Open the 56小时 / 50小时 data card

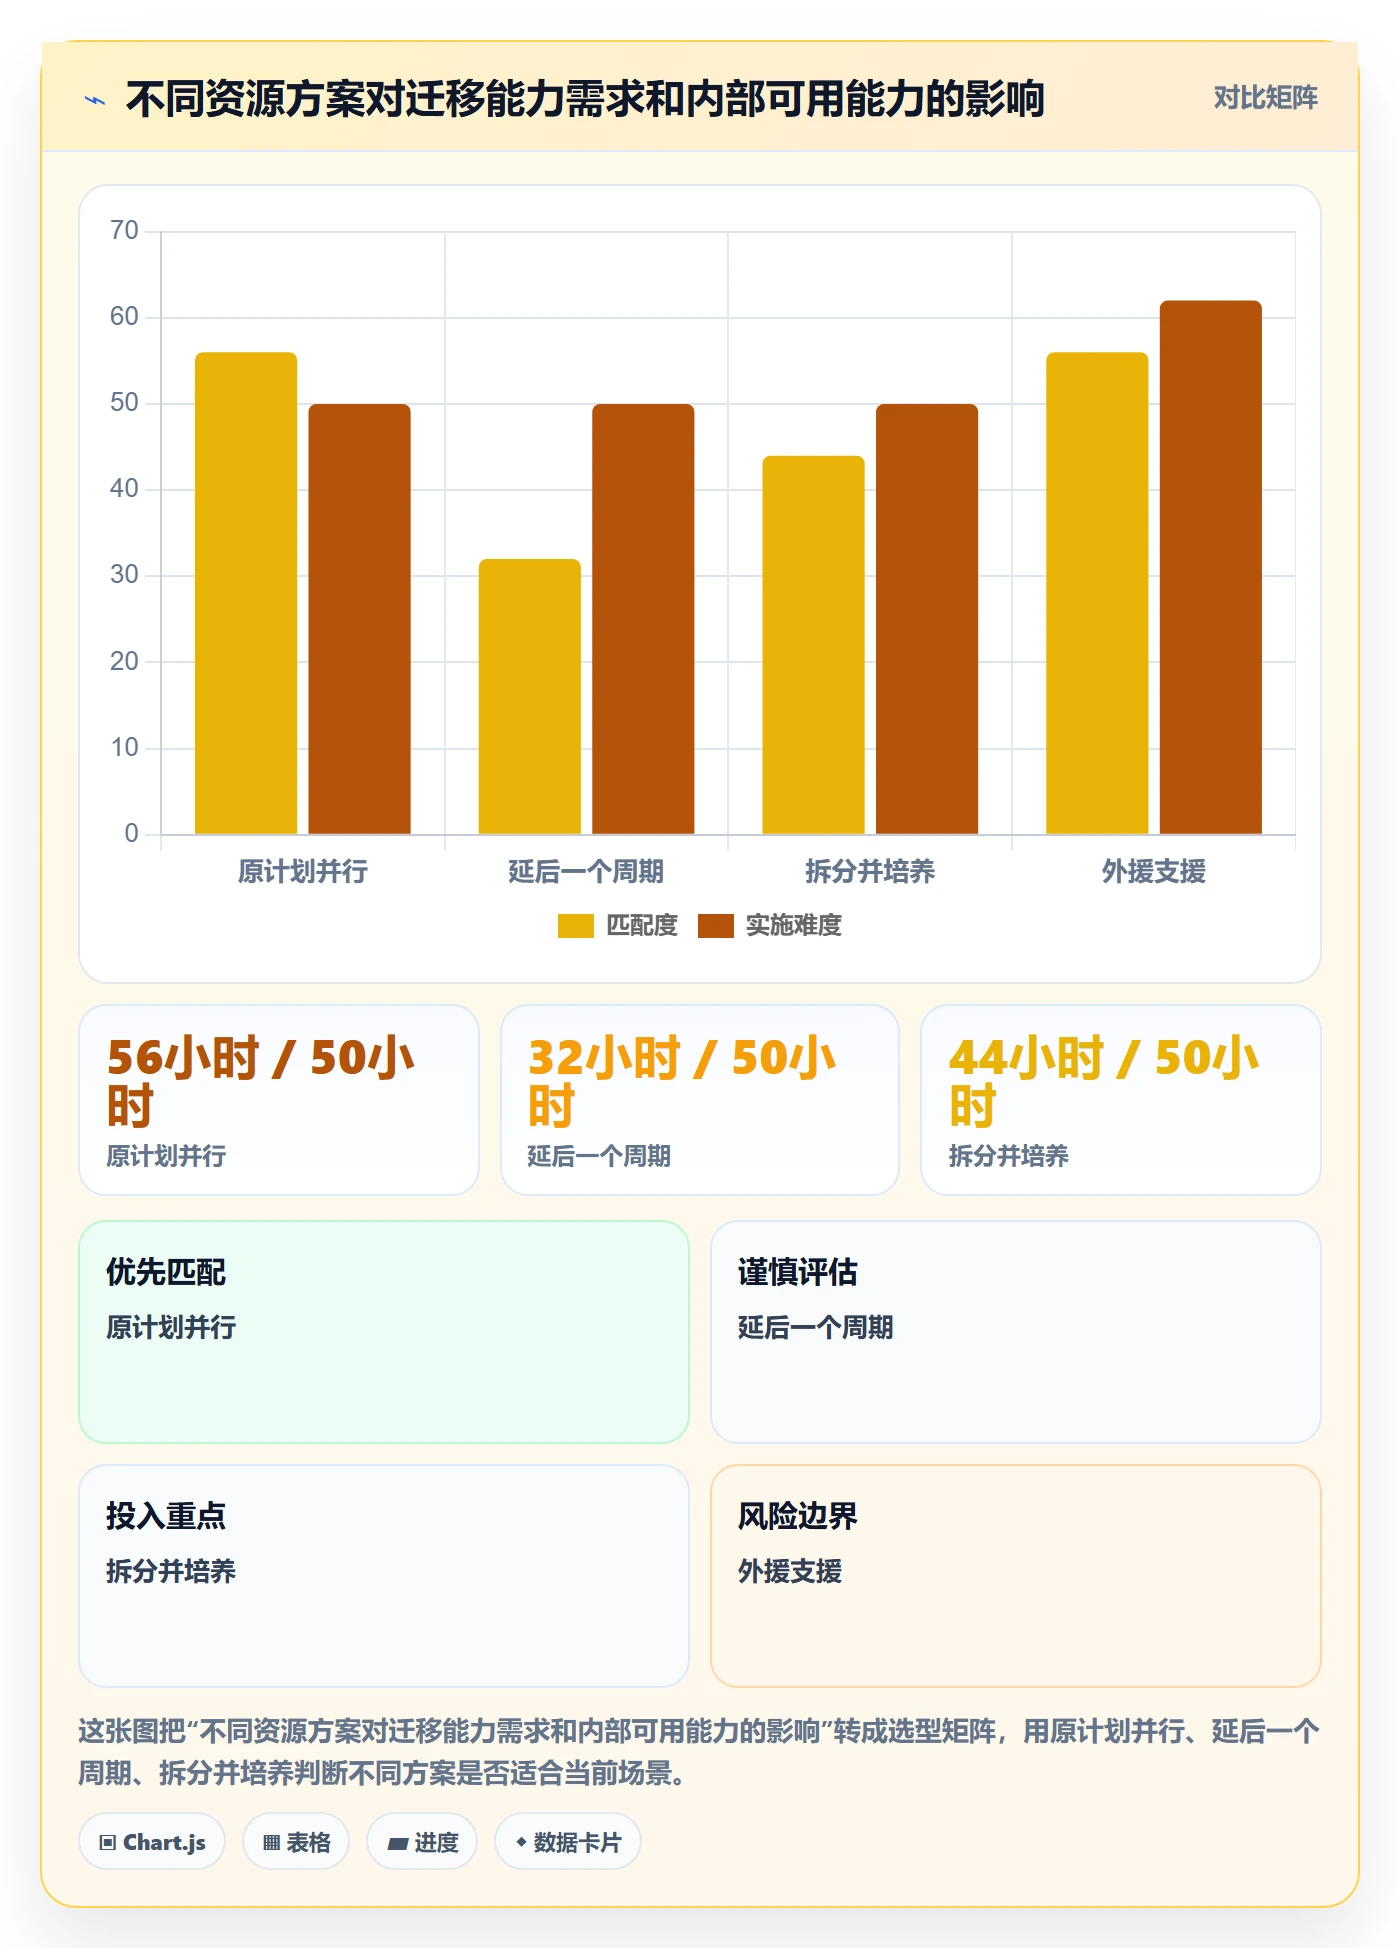[279, 1100]
